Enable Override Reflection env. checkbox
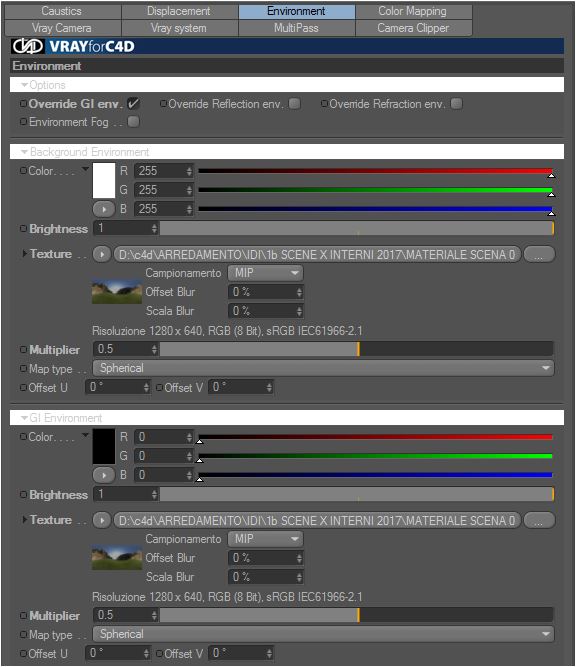This screenshot has height=667, width=576. [294, 103]
